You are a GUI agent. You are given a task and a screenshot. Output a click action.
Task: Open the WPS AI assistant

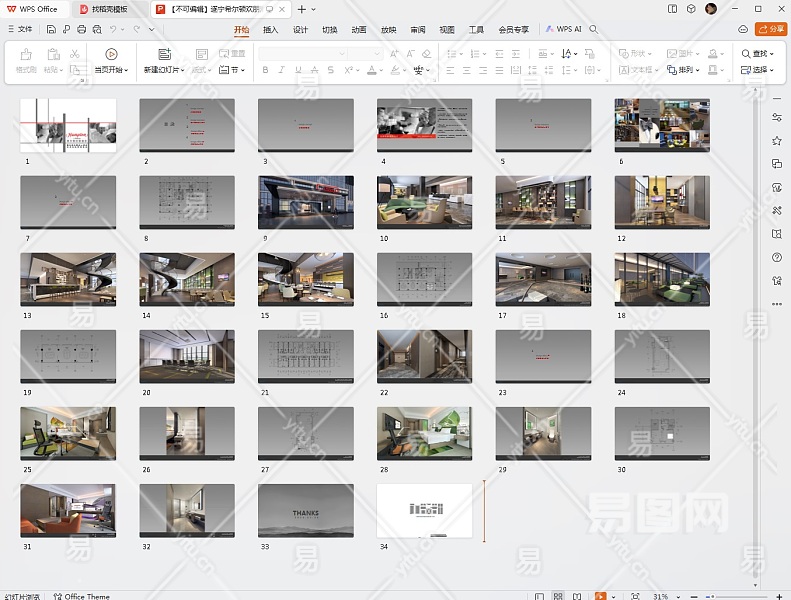tap(564, 30)
